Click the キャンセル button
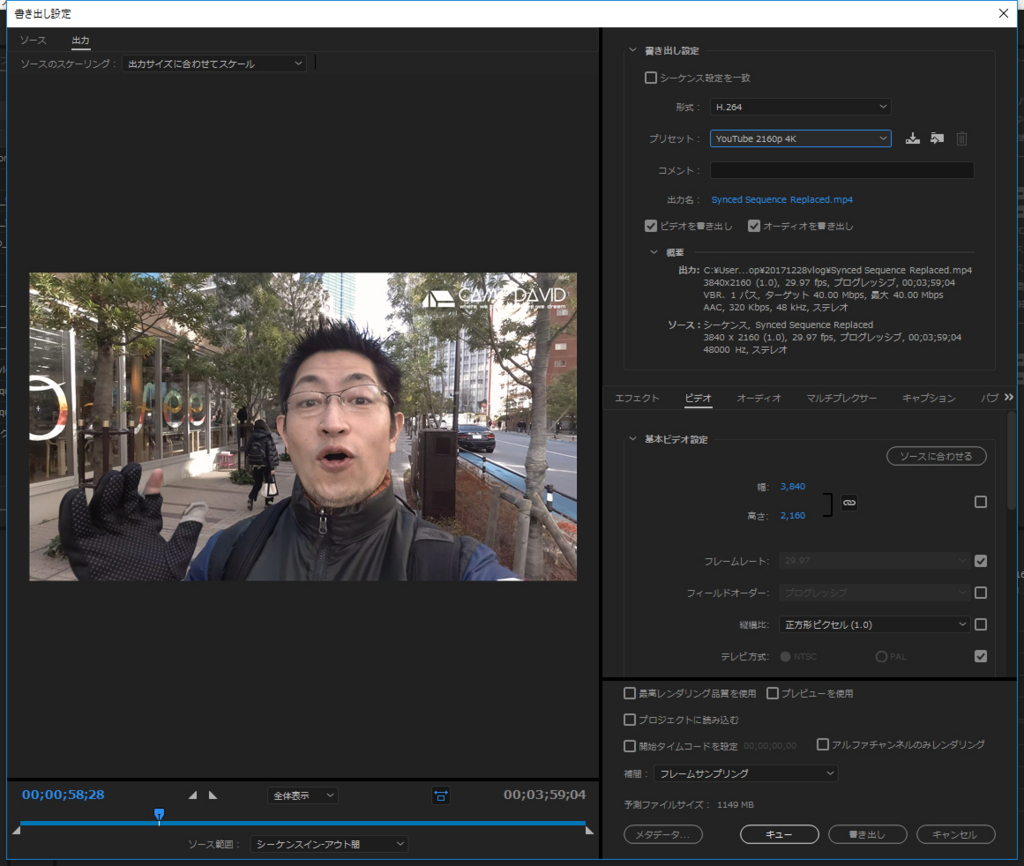The width and height of the screenshot is (1024, 866). pyautogui.click(x=955, y=834)
